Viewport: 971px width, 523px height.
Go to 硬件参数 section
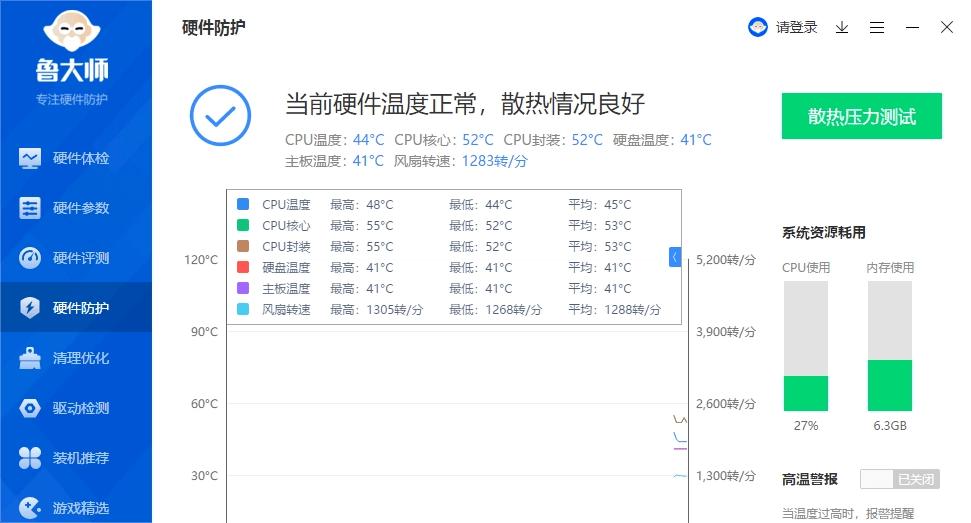[81, 208]
